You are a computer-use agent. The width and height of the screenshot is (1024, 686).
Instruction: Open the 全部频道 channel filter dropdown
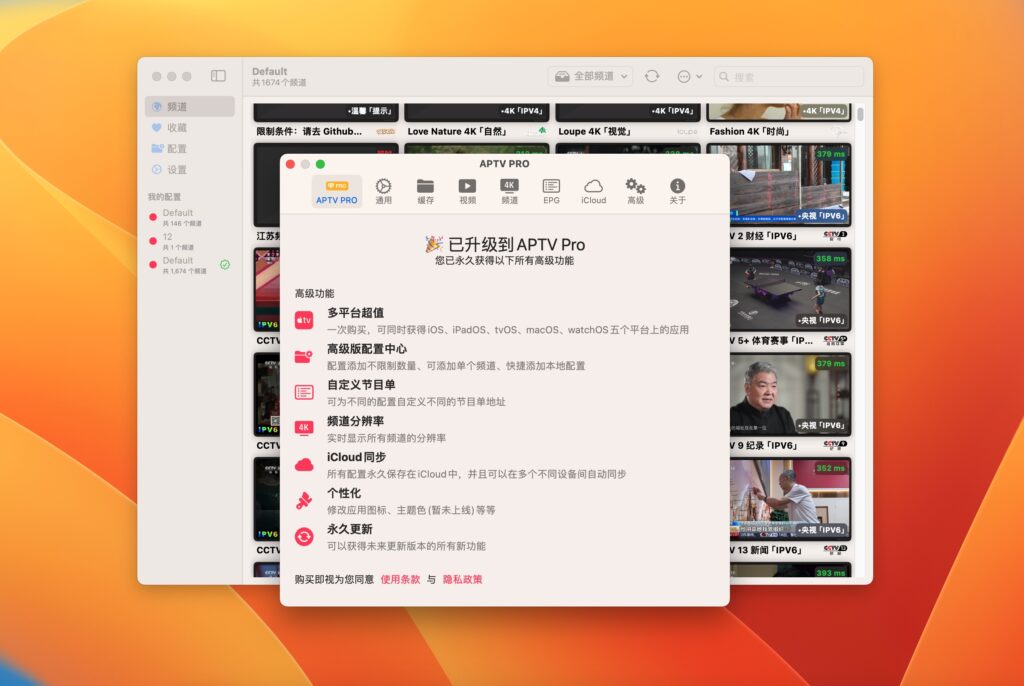tap(588, 76)
